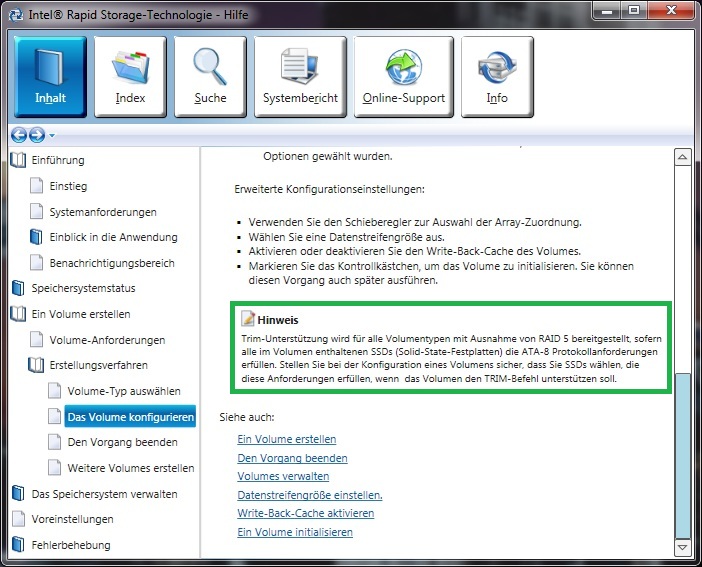The image size is (702, 567).
Task: Open the Info tab
Action: click(497, 77)
